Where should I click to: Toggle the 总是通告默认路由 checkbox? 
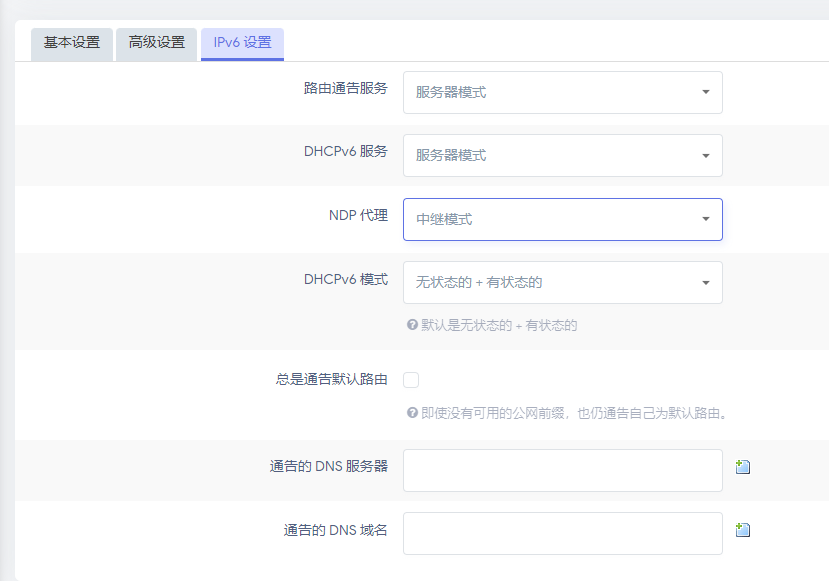411,380
